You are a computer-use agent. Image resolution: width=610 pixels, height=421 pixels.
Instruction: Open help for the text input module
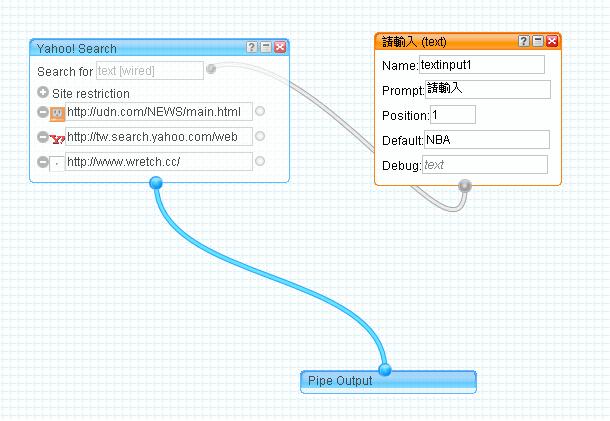[524, 41]
